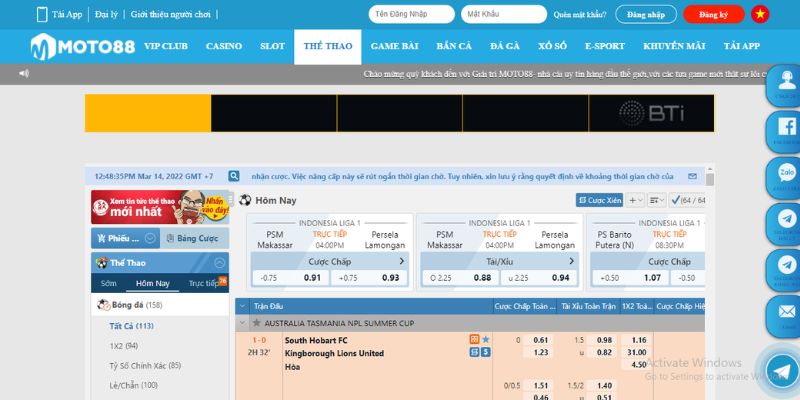Image resolution: width=800 pixels, height=400 pixels.
Task: Click the orange scoreboard icon for South Hobart FC
Action: (474, 339)
